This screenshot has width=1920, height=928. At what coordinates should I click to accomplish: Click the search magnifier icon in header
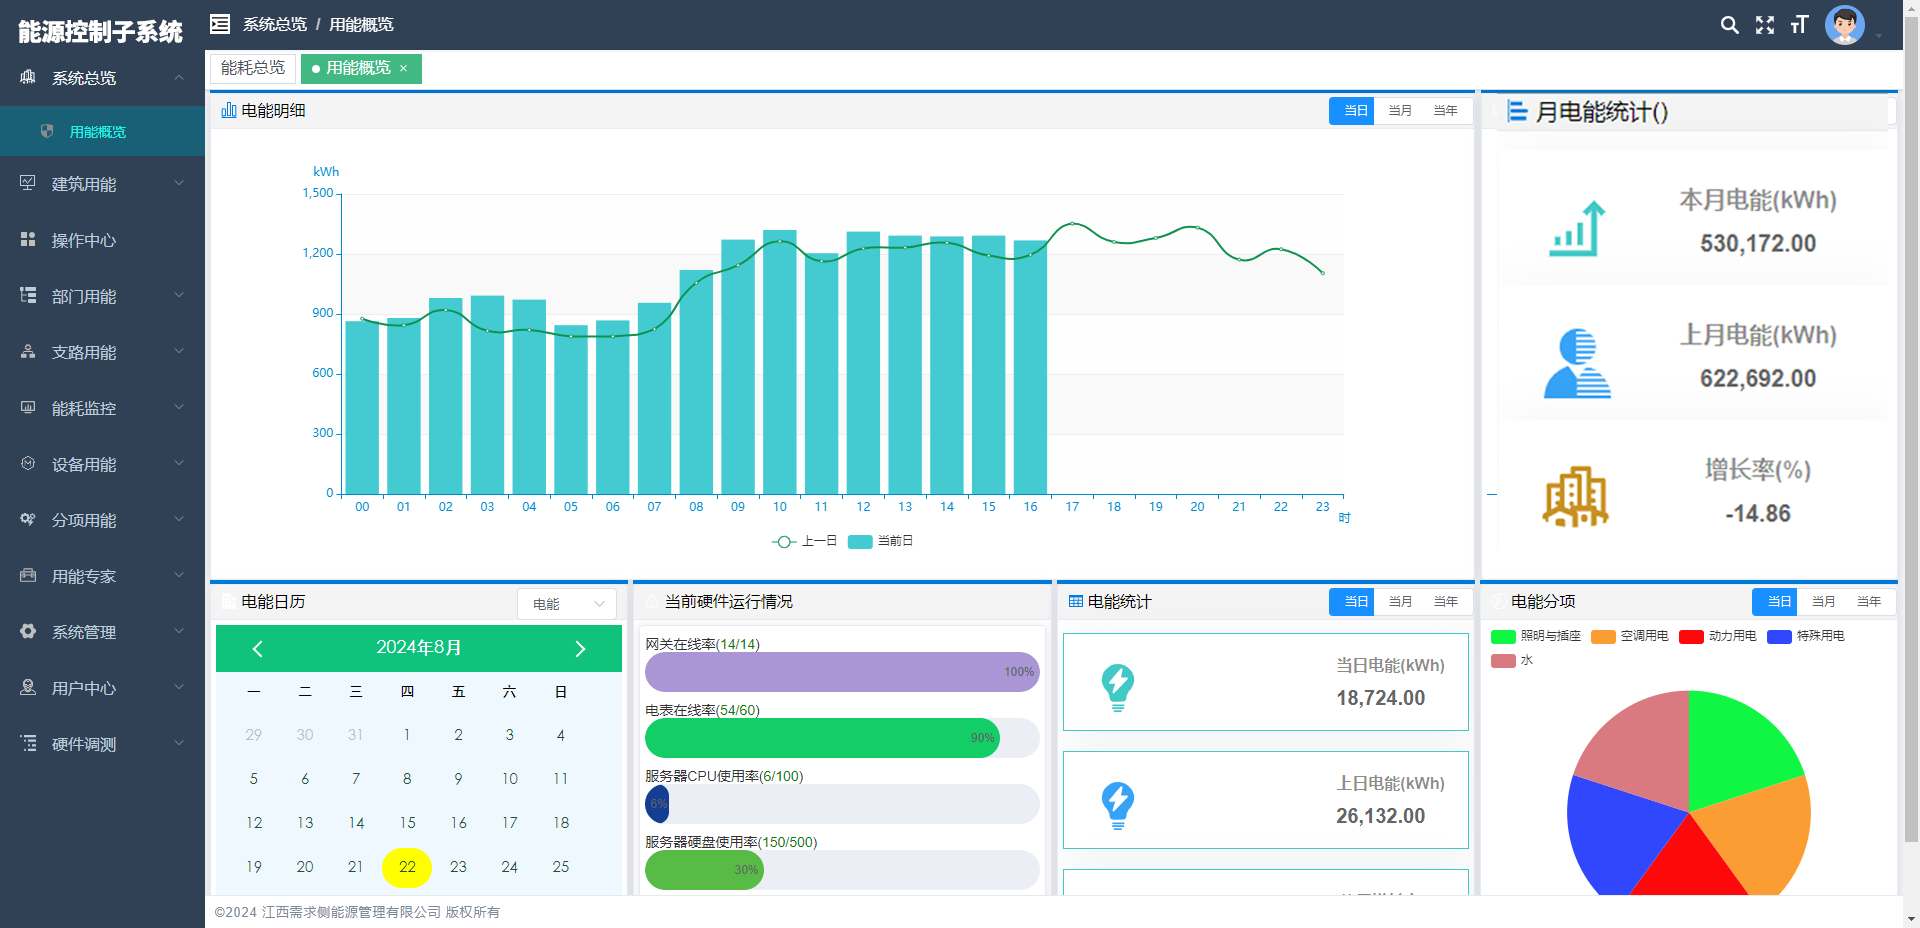tap(1729, 25)
